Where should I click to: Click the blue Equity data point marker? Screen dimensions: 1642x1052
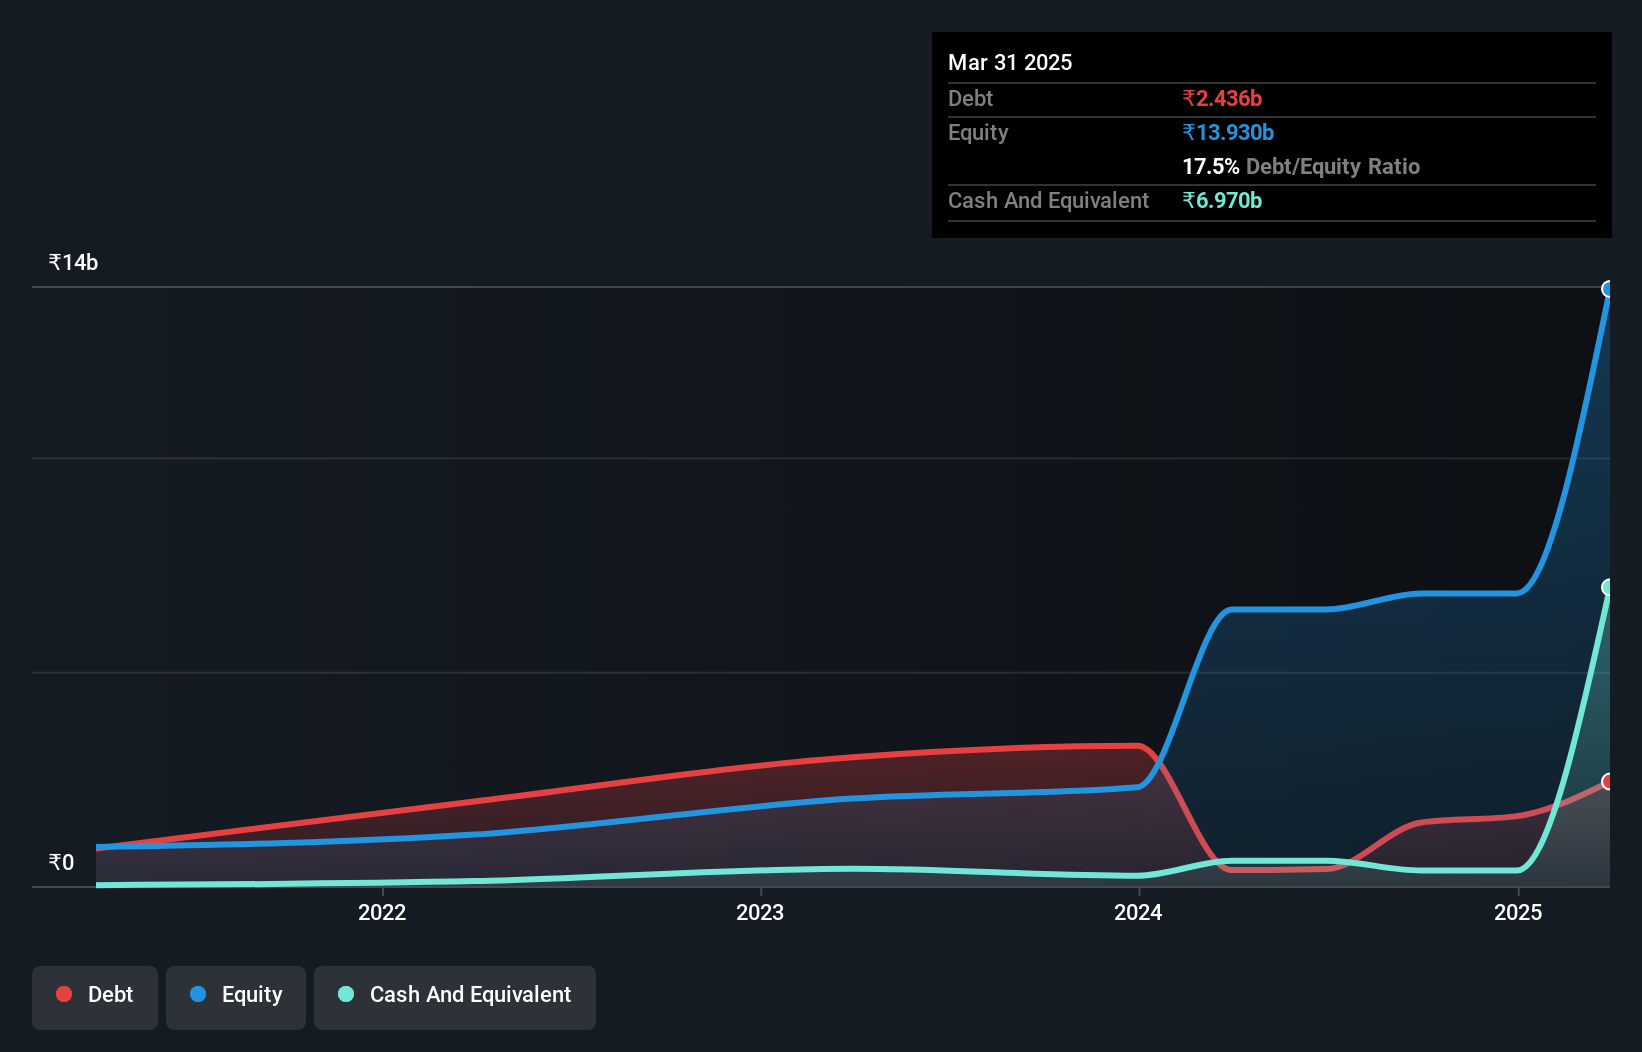click(x=1608, y=289)
